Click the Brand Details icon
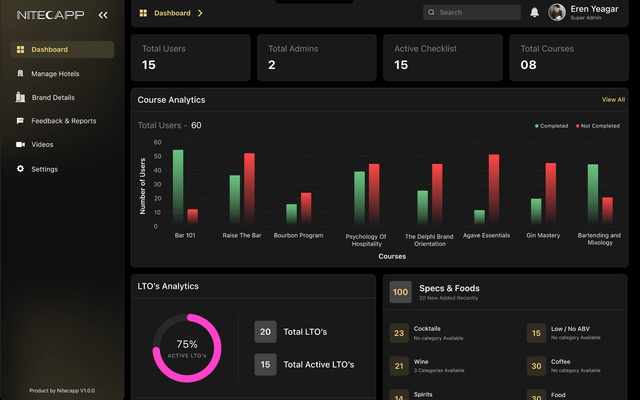Viewport: 640px width, 400px height. coord(20,97)
